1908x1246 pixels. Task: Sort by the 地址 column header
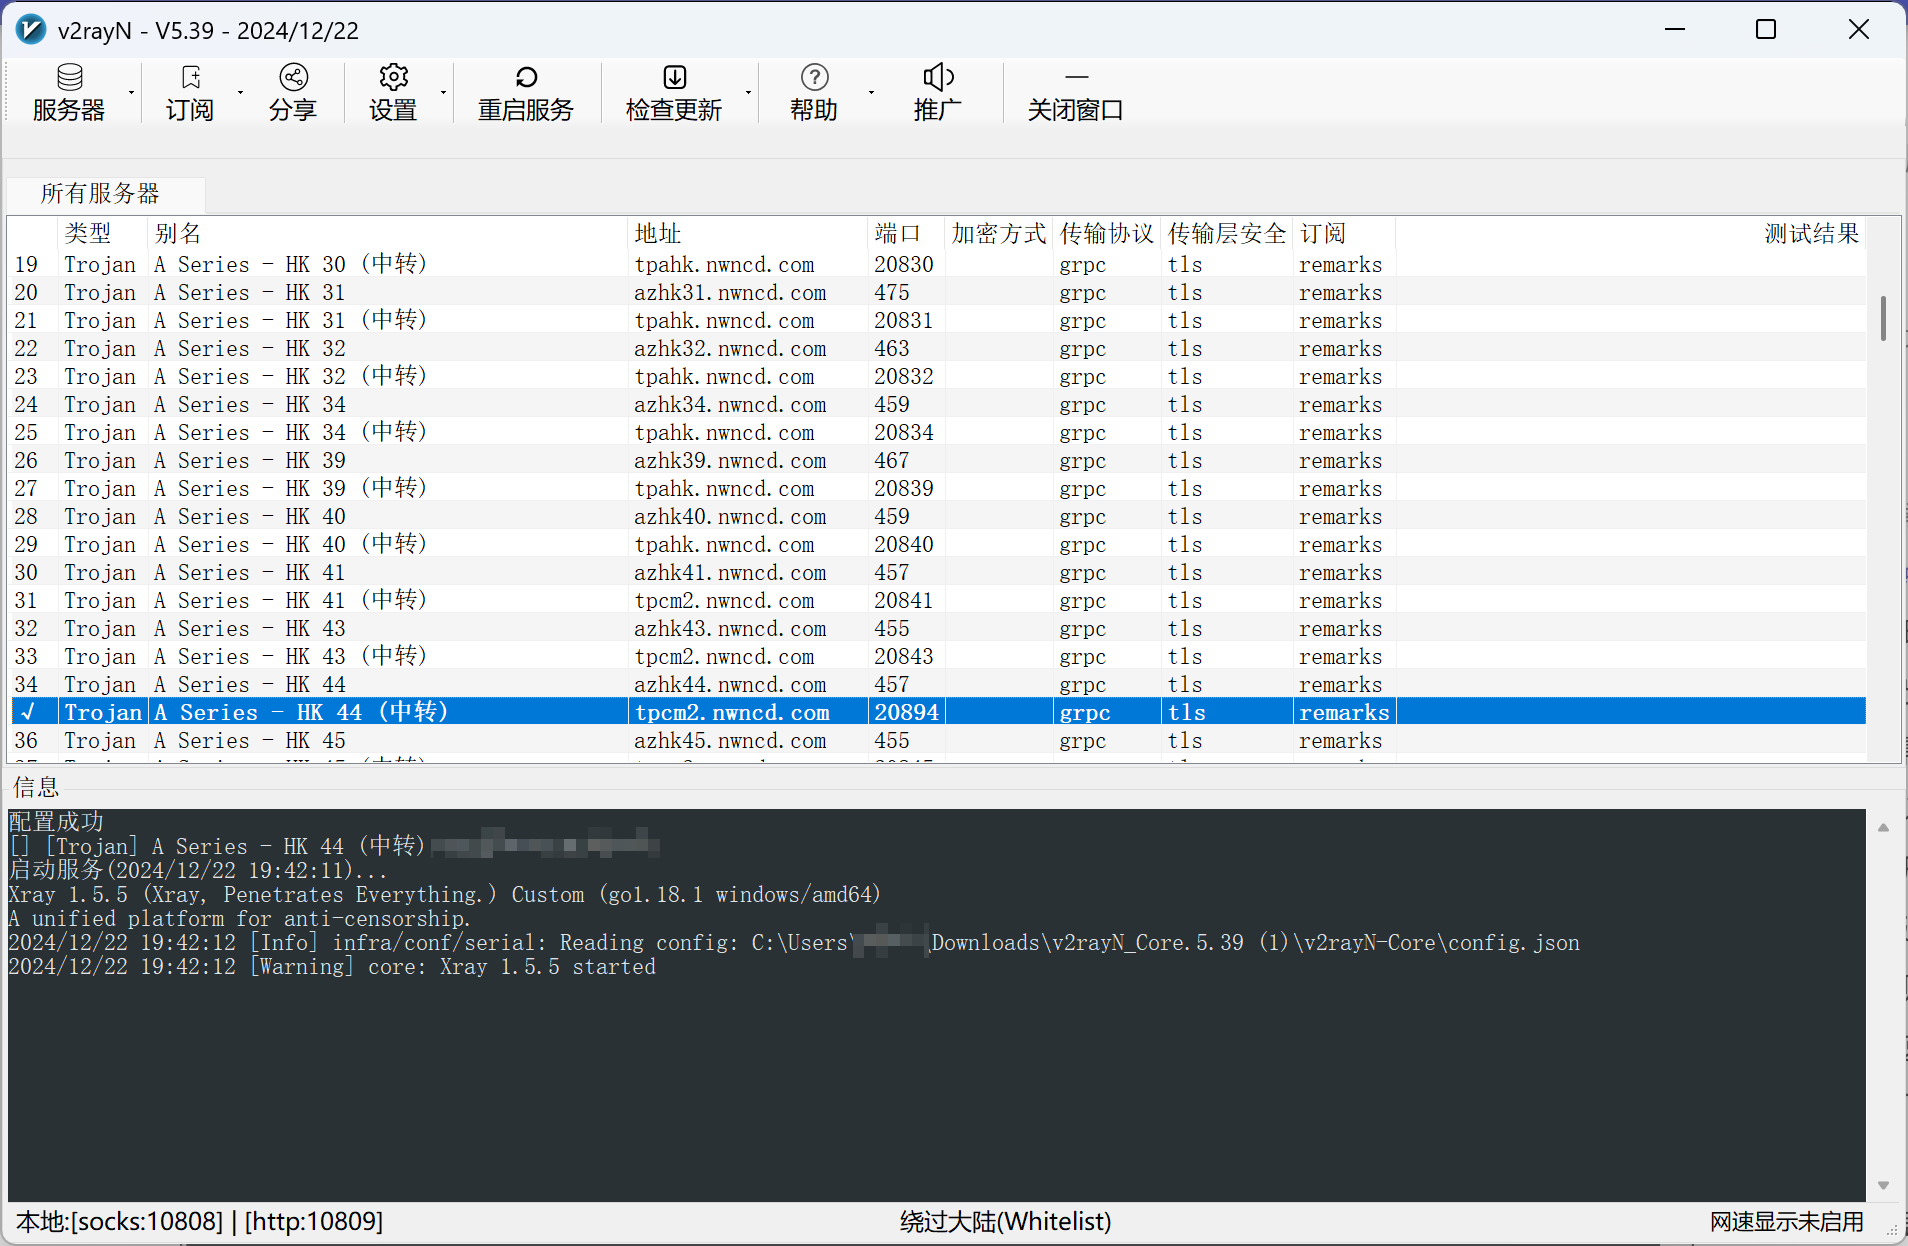tap(747, 233)
